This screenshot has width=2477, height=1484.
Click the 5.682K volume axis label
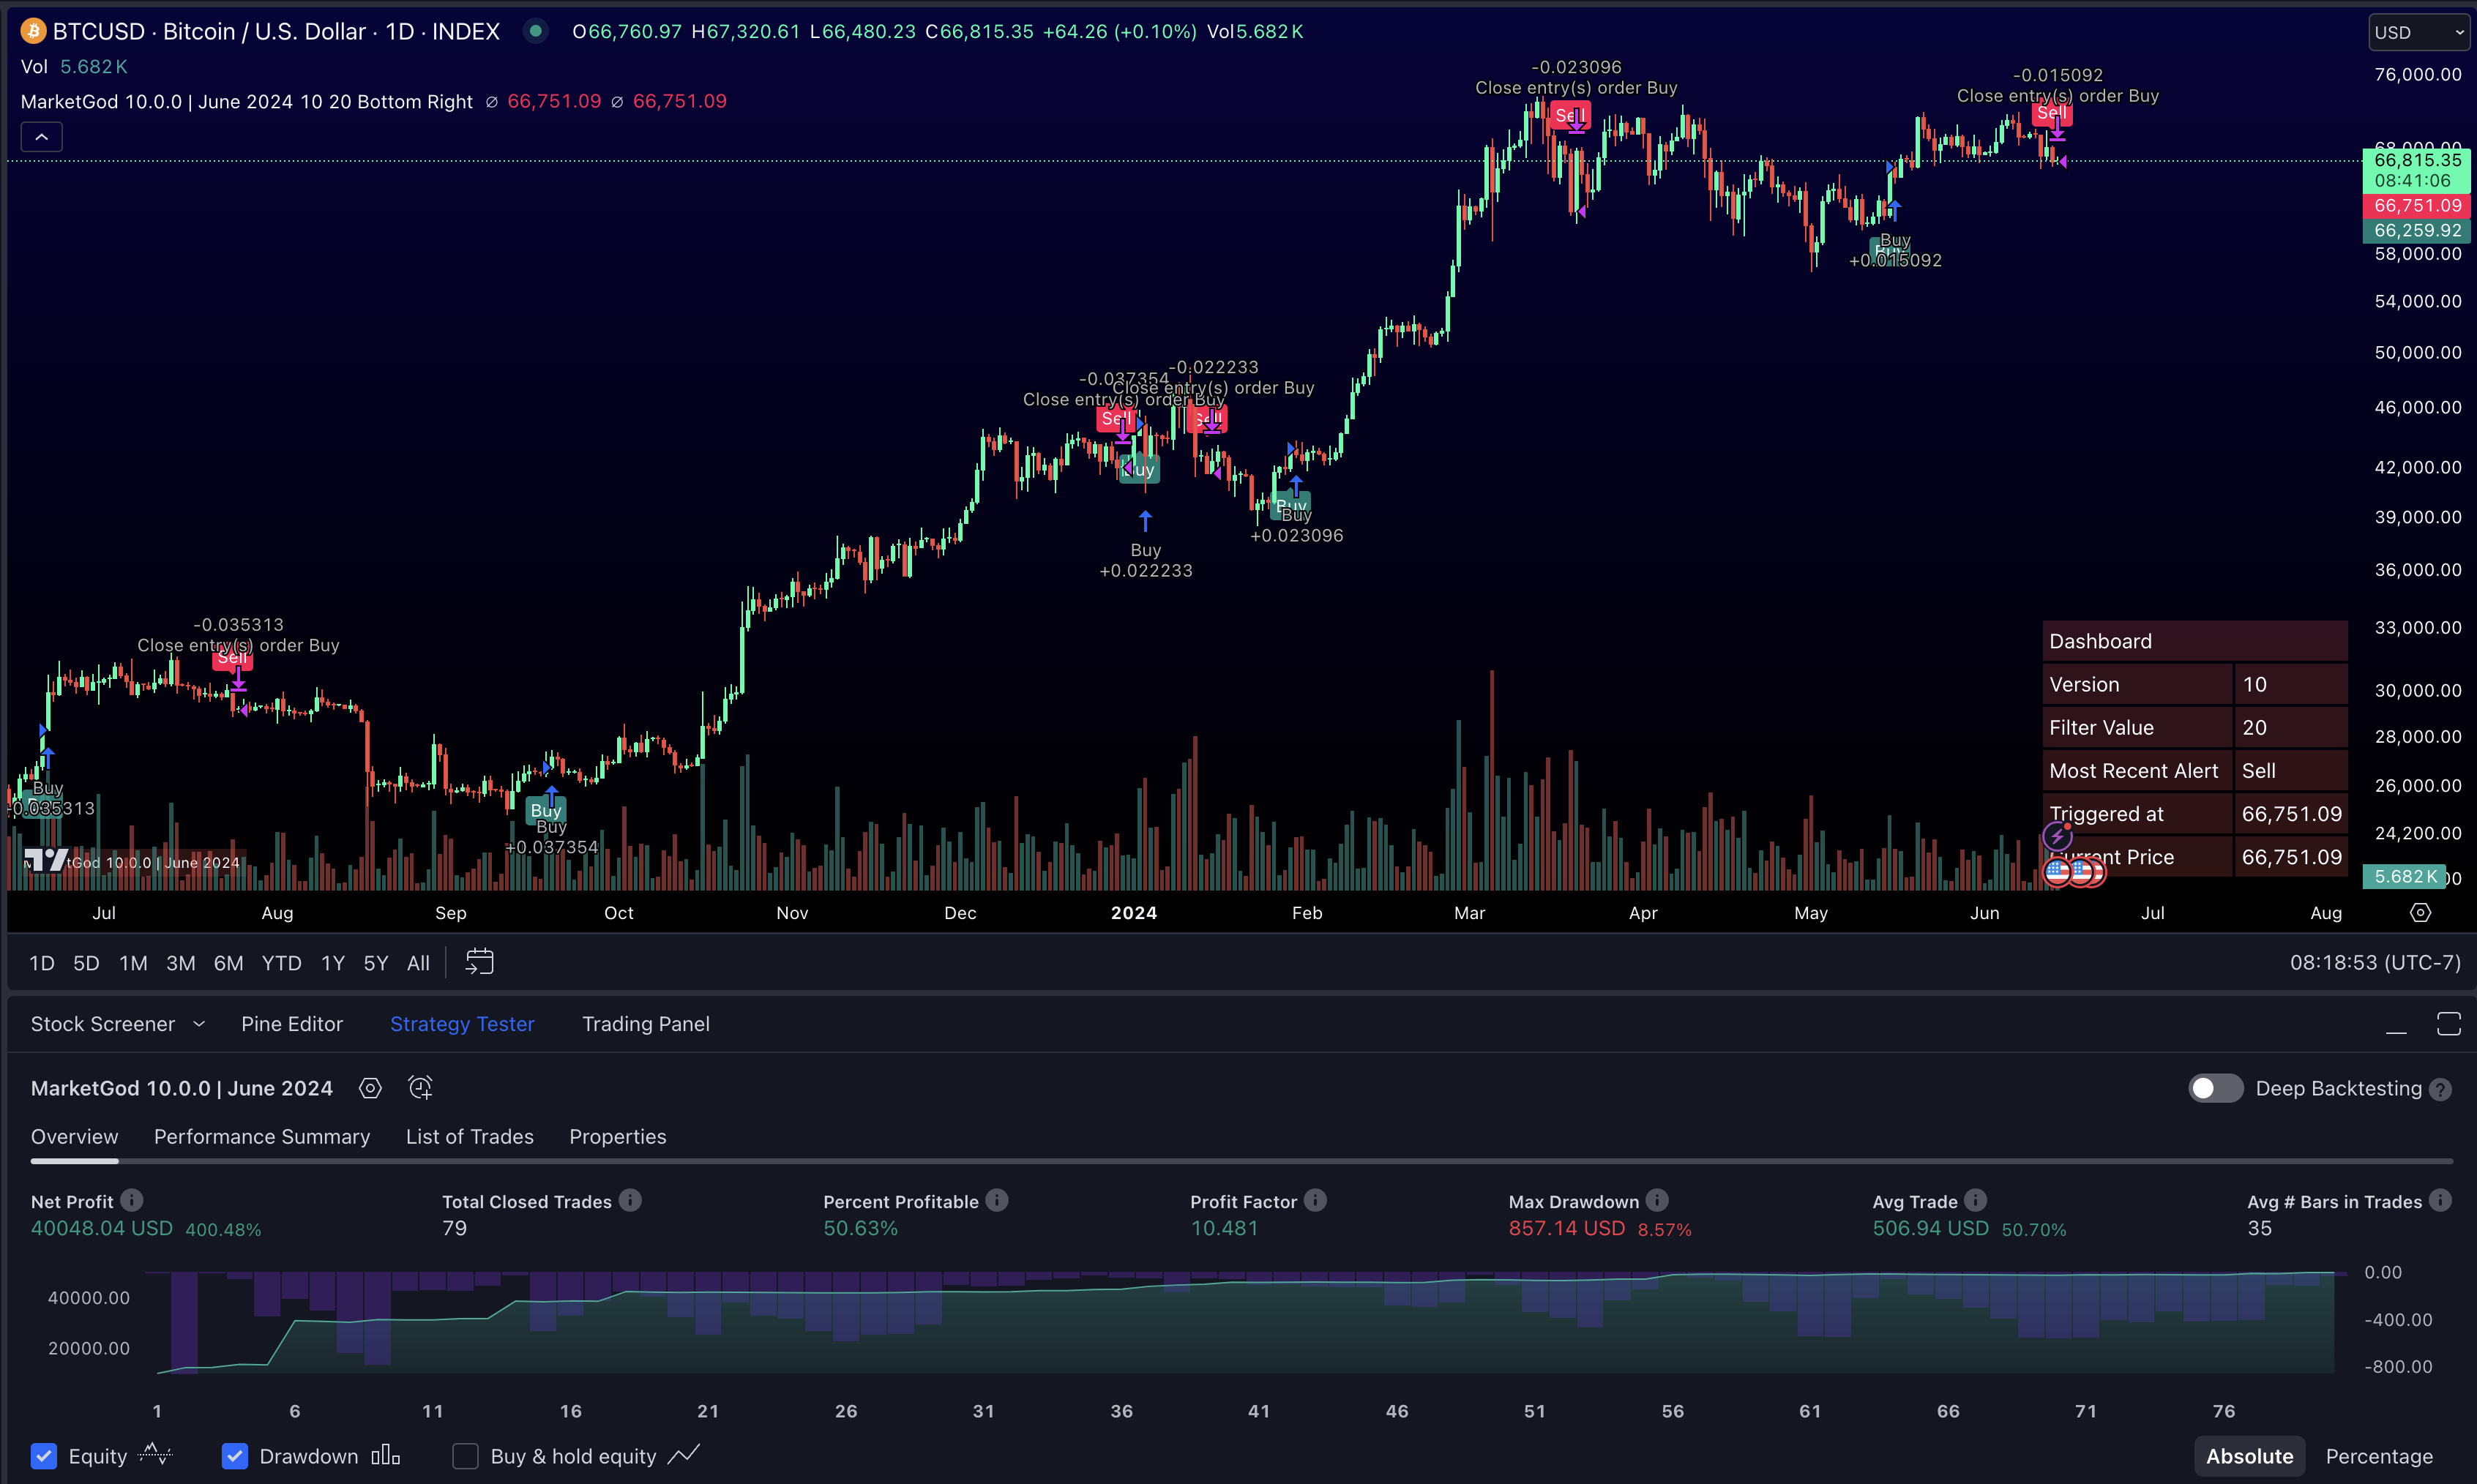point(2404,877)
